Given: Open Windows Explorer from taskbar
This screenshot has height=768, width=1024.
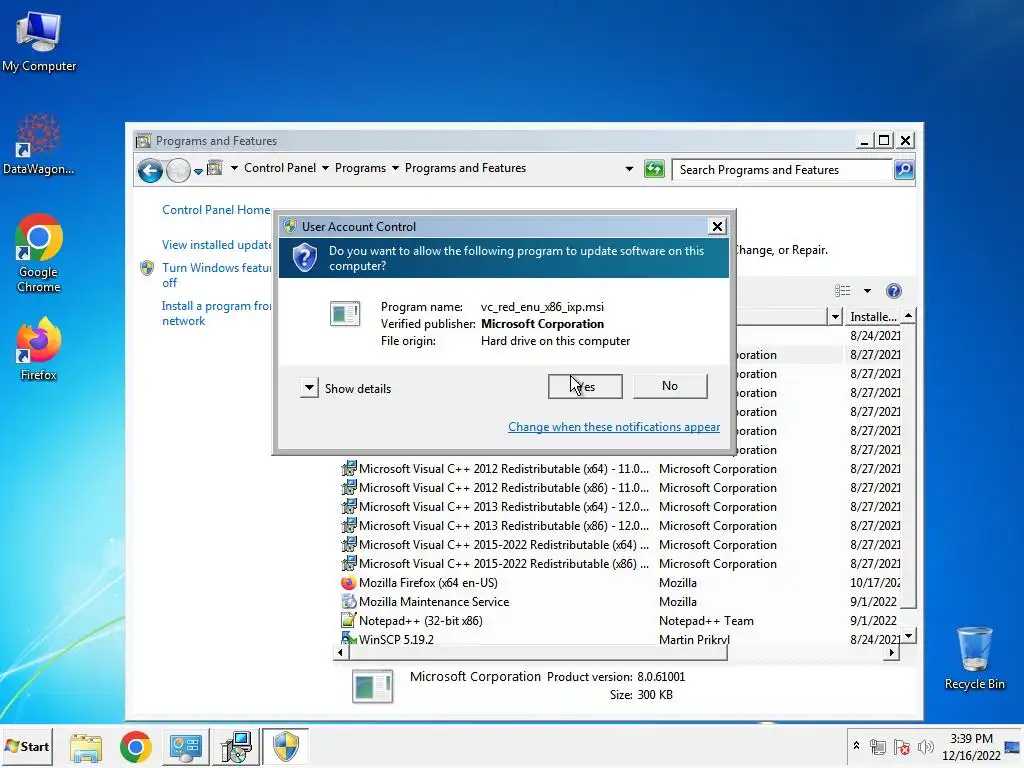Looking at the screenshot, I should [x=86, y=747].
